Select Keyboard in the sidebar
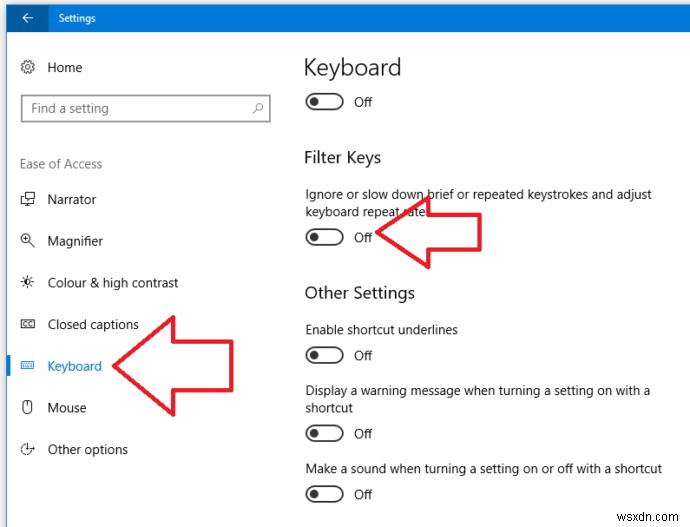This screenshot has height=527, width=690. coord(74,366)
